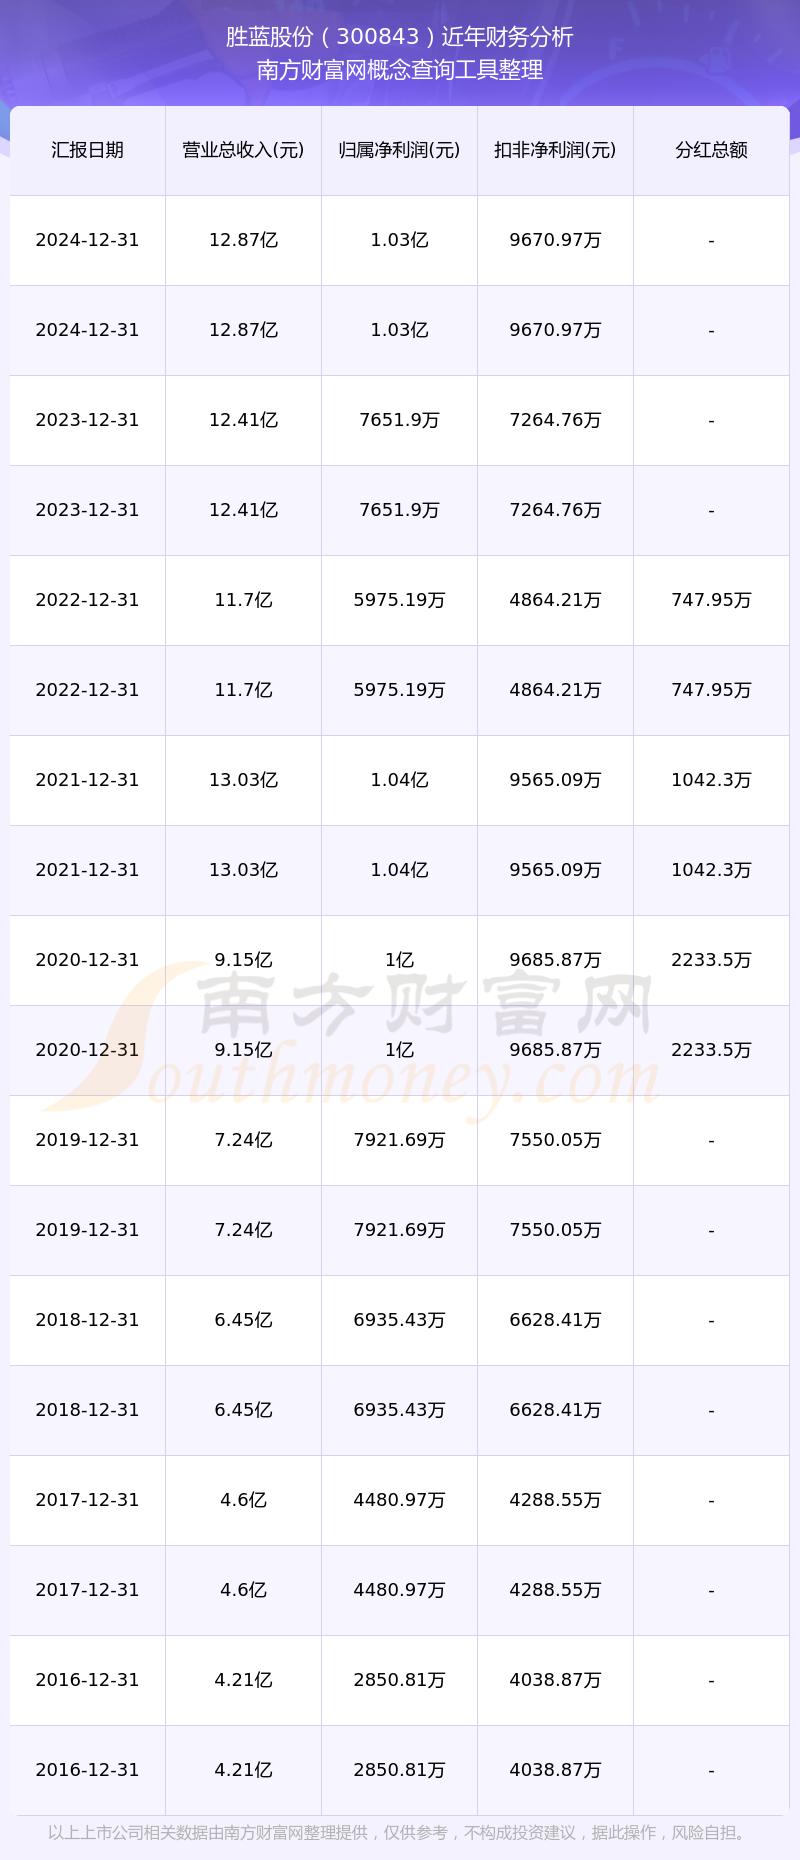The height and width of the screenshot is (1860, 800).
Task: Click the footer disclaimer text
Action: click(x=400, y=1833)
